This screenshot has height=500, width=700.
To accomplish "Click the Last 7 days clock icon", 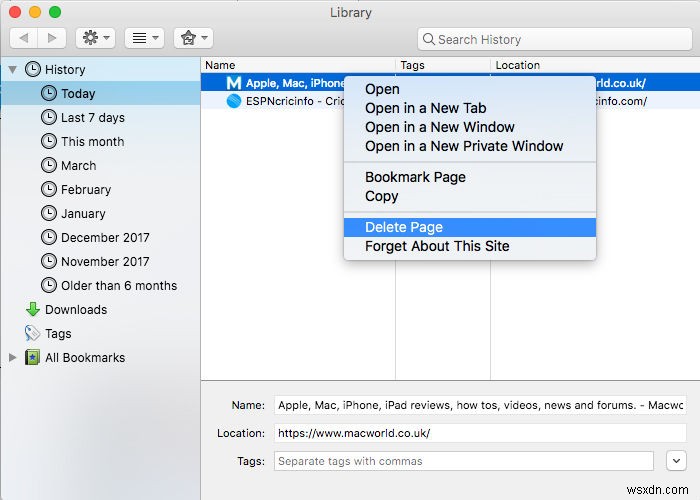I will coord(49,118).
